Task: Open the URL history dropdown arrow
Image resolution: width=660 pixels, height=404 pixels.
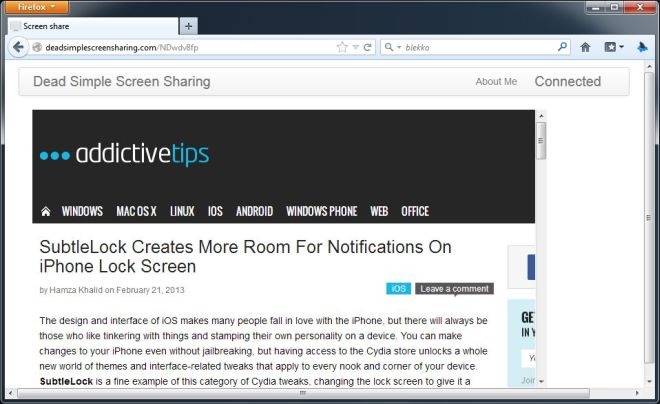Action: (x=356, y=47)
